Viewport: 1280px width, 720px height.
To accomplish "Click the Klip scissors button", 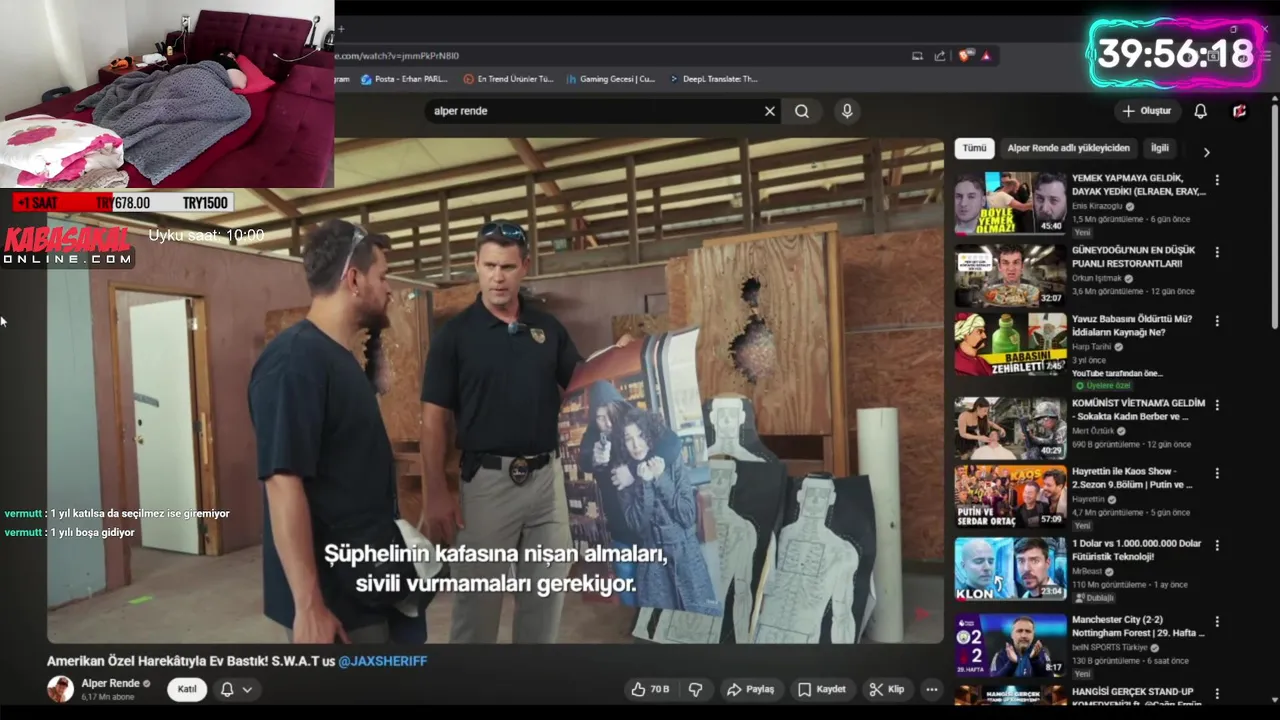I will pyautogui.click(x=887, y=689).
